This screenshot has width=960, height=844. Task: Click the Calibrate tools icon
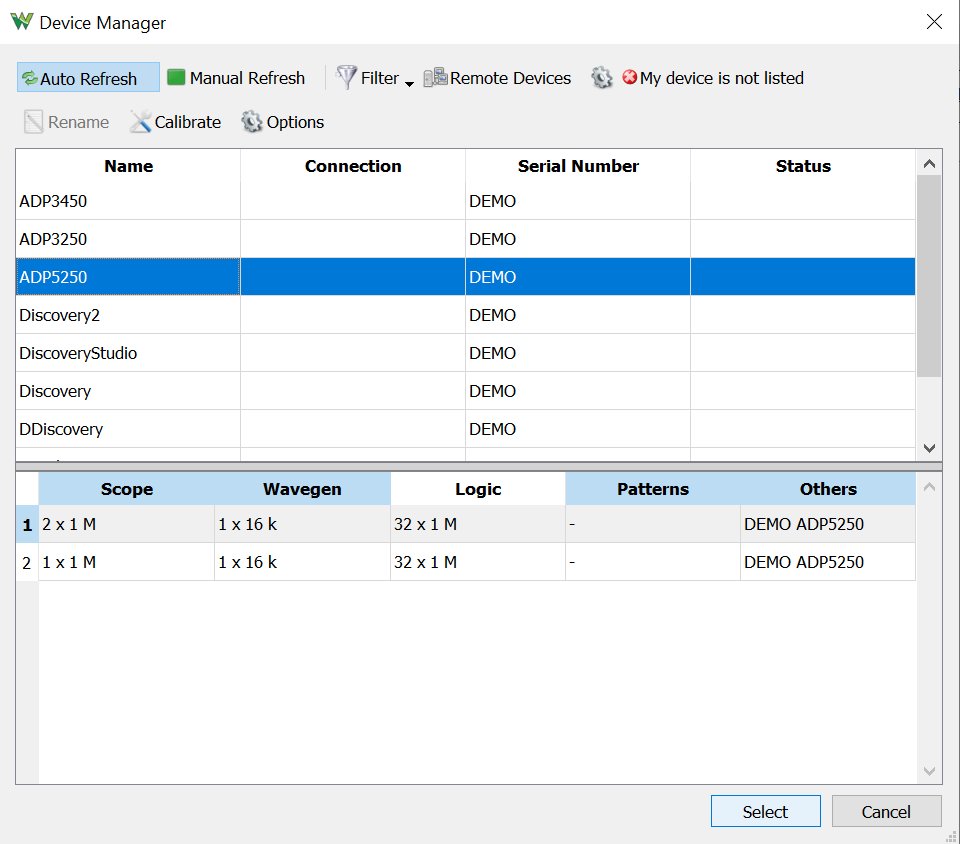[x=140, y=122]
